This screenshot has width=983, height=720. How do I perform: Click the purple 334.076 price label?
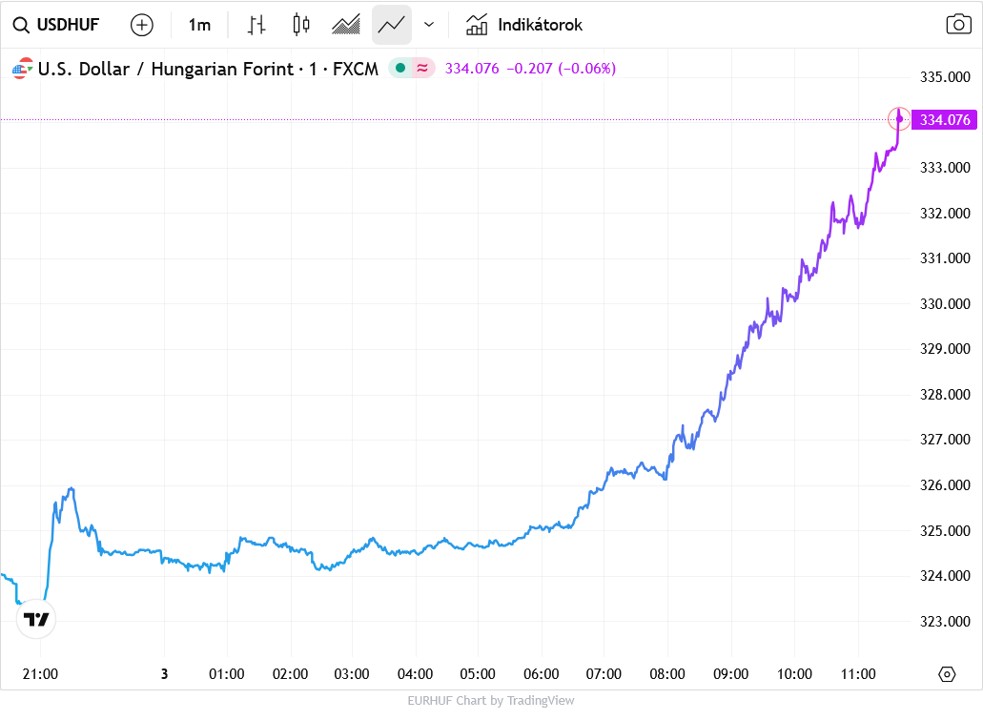point(944,120)
